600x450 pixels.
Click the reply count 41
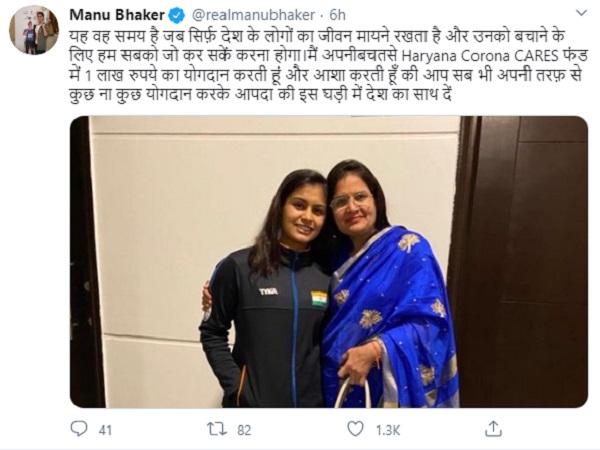coord(106,429)
